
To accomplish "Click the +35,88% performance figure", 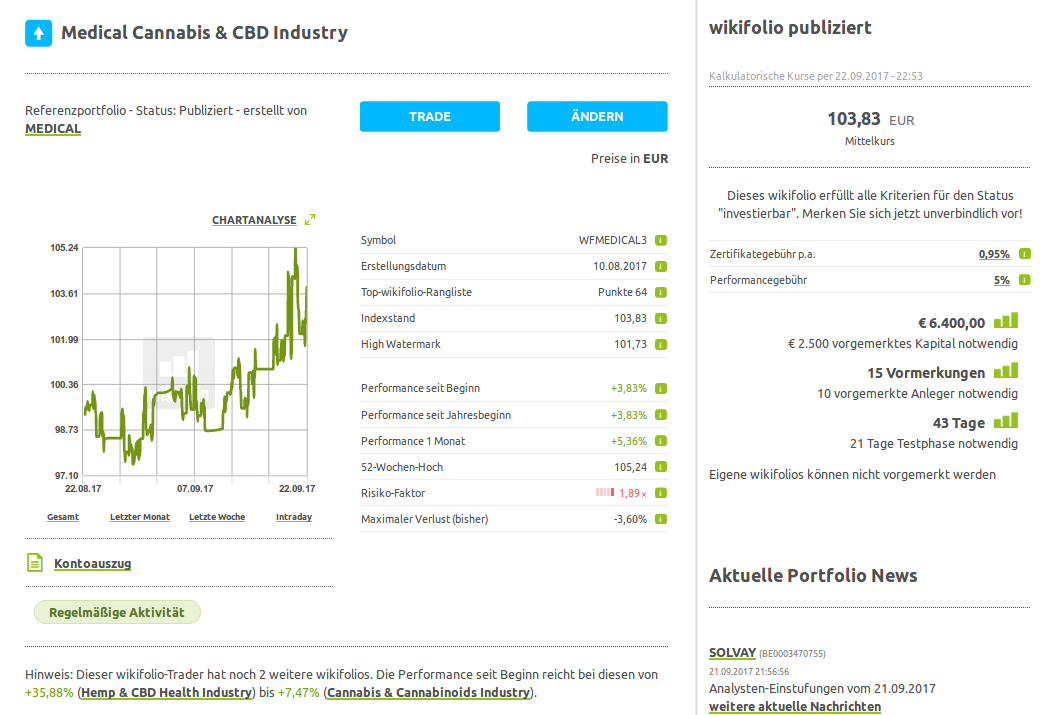I will coord(49,693).
